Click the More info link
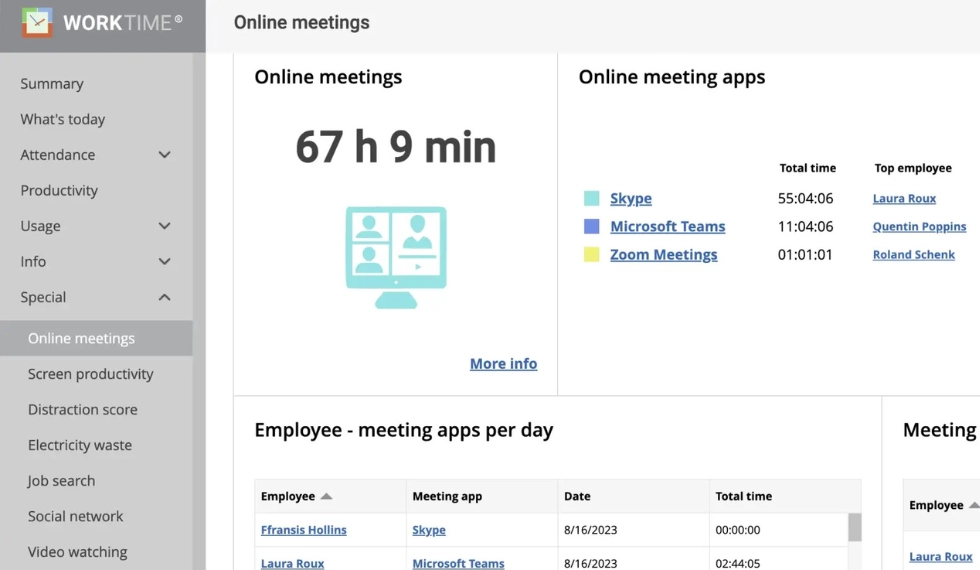This screenshot has width=980, height=570. 503,364
